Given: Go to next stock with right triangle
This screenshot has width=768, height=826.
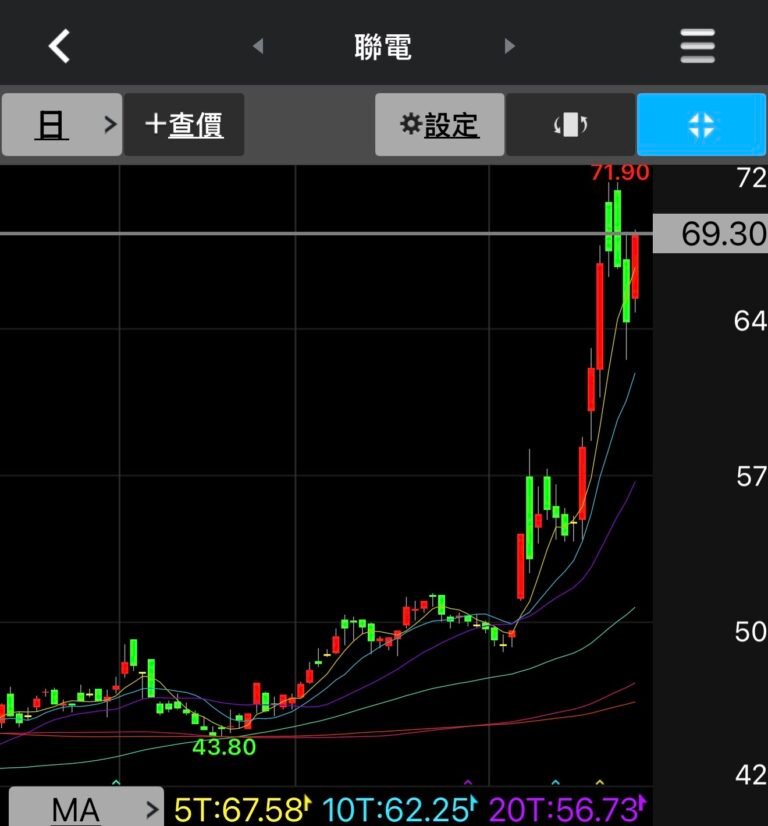Looking at the screenshot, I should pyautogui.click(x=510, y=46).
